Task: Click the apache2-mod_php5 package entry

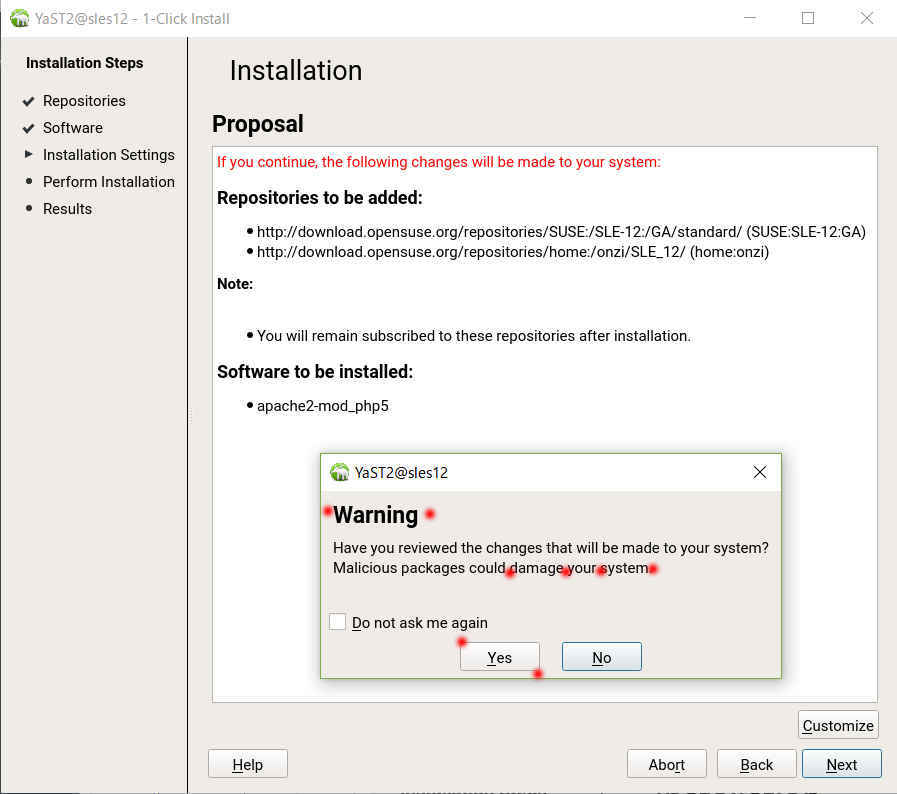Action: [x=323, y=406]
